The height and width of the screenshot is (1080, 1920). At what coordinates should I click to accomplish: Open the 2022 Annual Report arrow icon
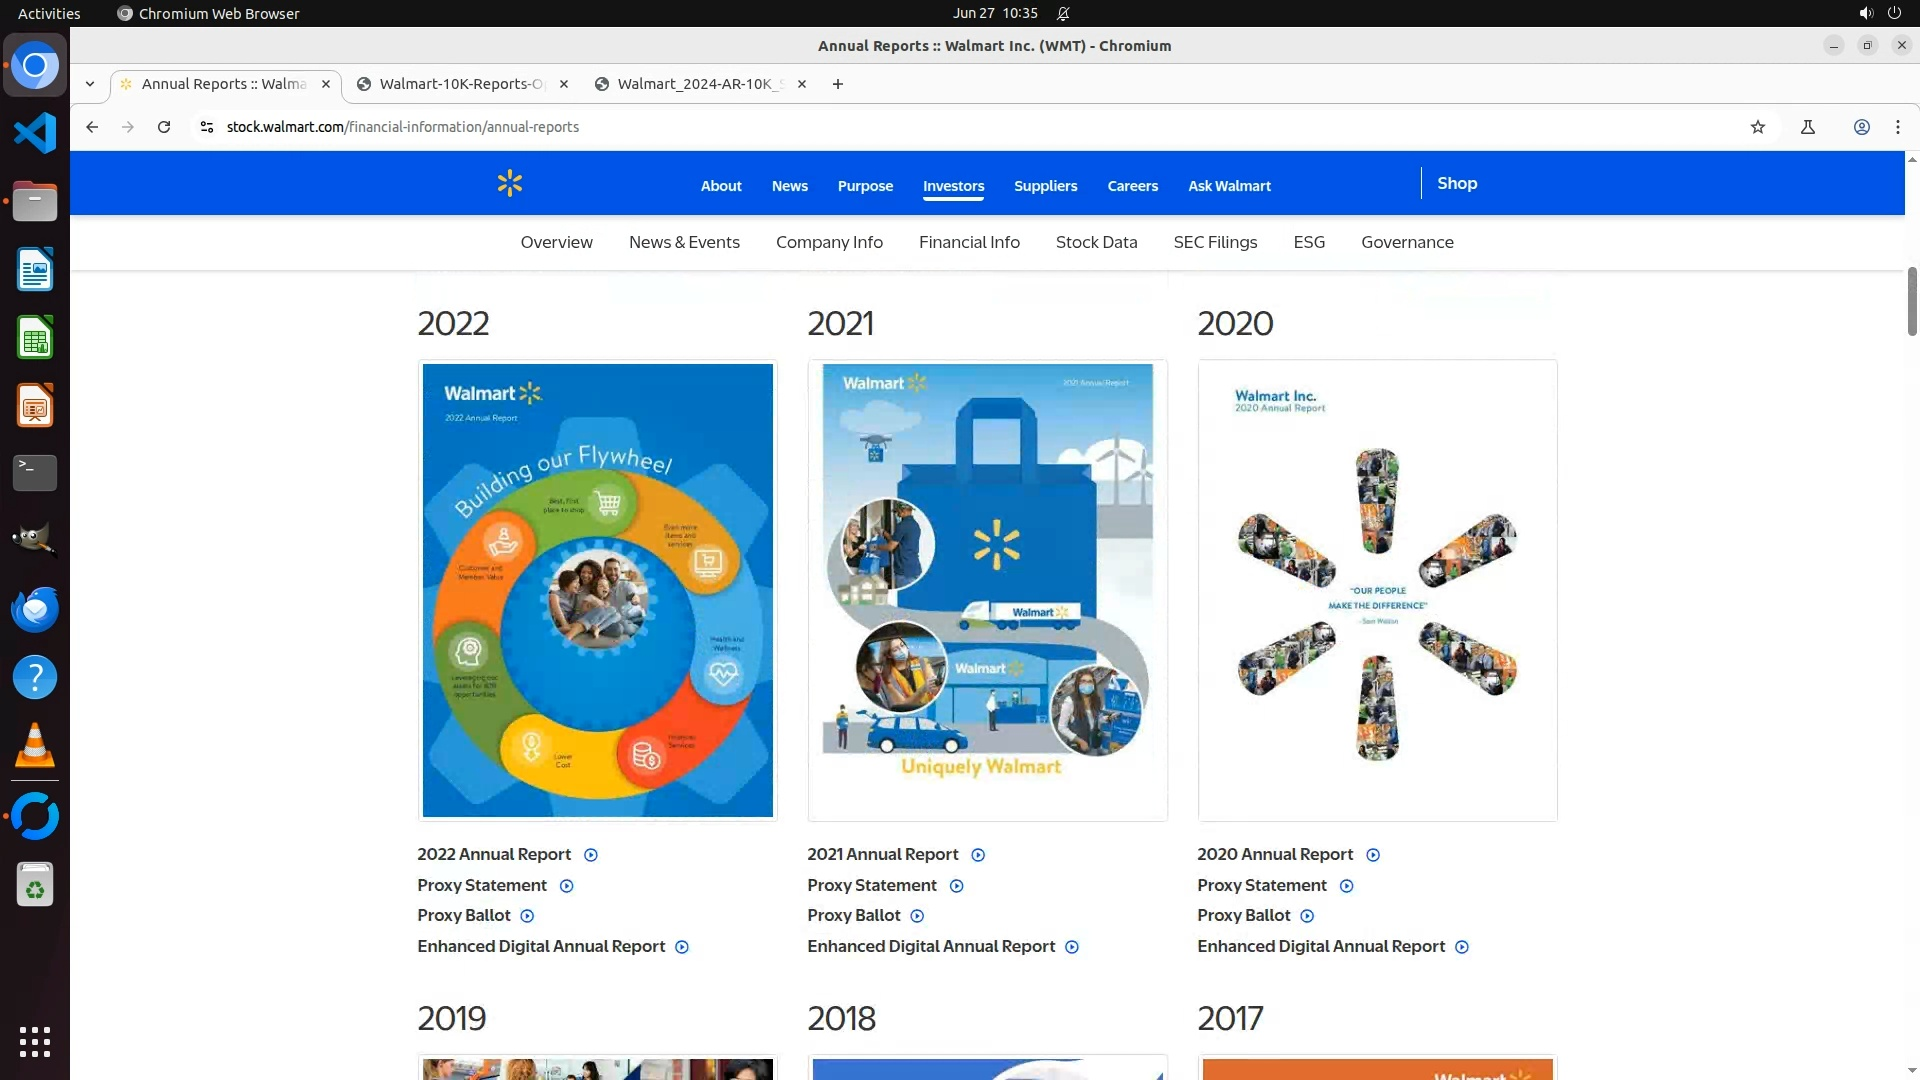pyautogui.click(x=591, y=855)
